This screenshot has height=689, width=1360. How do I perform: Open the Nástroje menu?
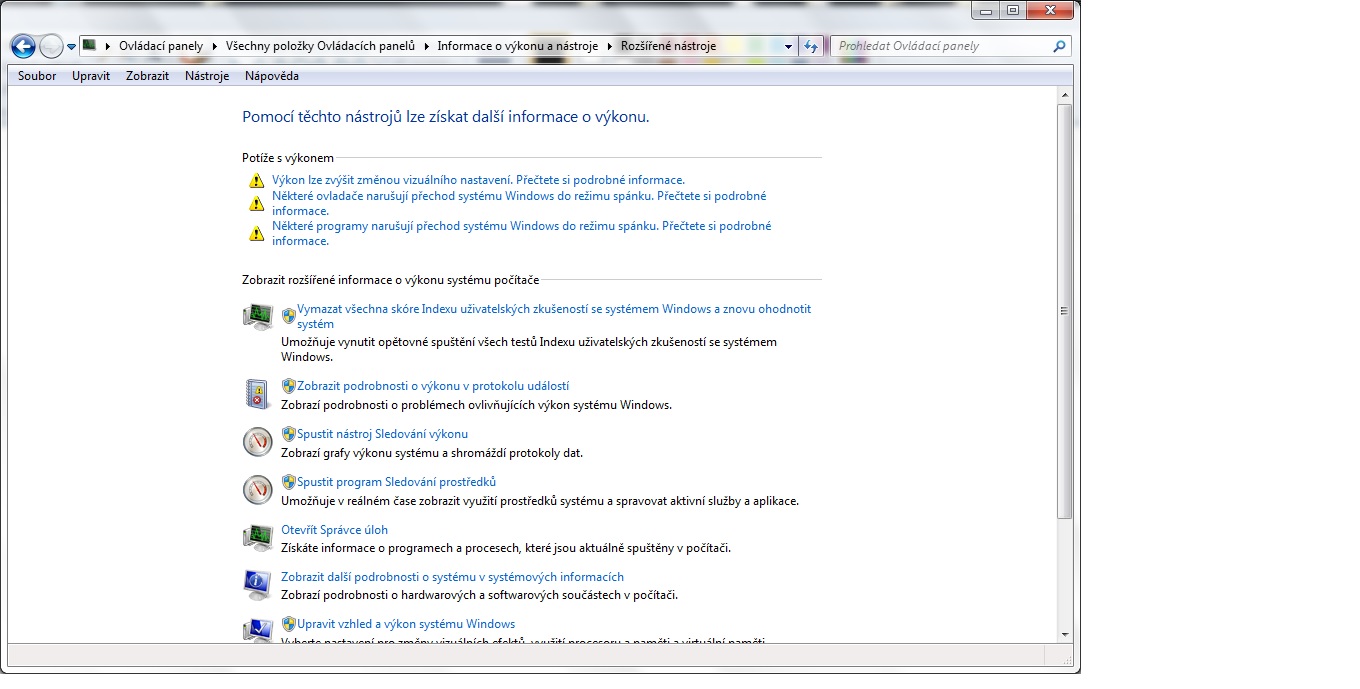207,76
